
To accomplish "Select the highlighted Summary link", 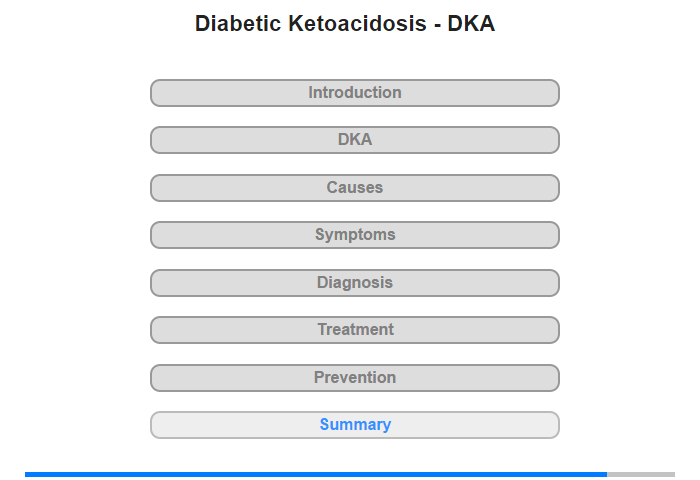I will (x=354, y=425).
